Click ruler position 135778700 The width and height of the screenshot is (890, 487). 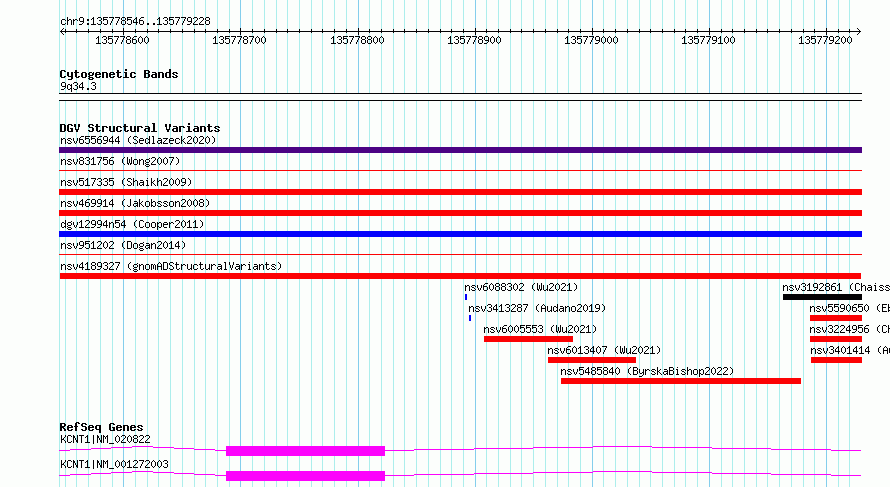tap(240, 40)
